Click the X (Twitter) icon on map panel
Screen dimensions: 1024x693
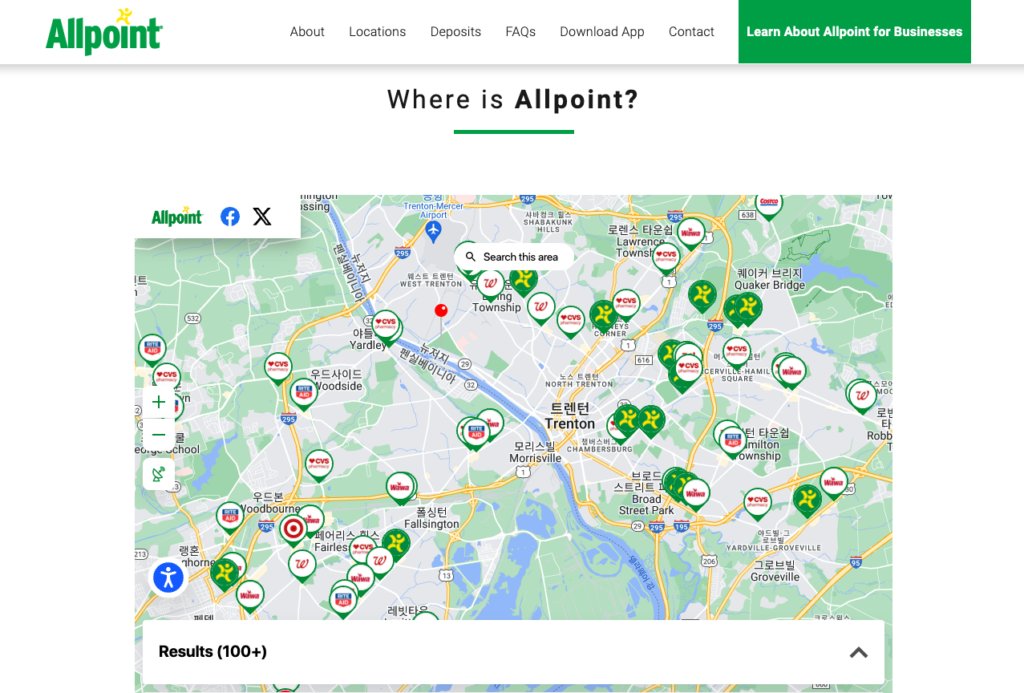point(262,216)
